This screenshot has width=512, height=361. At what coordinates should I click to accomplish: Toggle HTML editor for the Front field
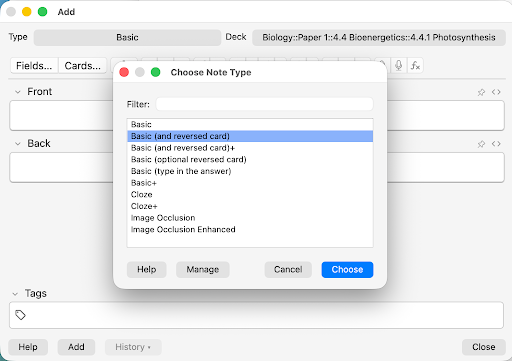496,92
